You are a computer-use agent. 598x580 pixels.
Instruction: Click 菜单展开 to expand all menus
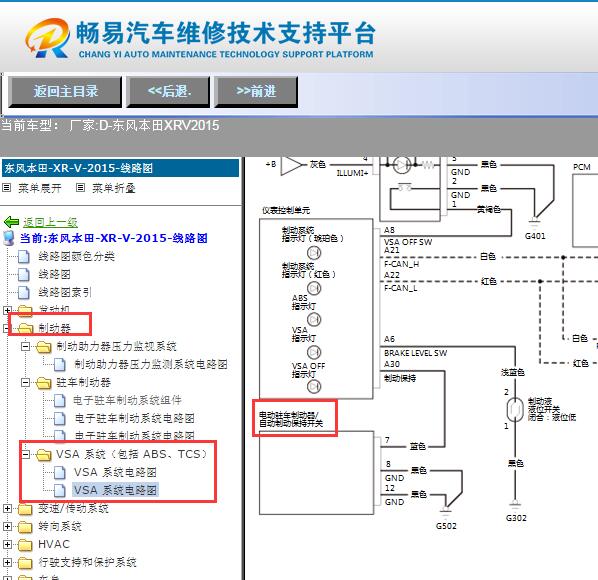(40, 188)
